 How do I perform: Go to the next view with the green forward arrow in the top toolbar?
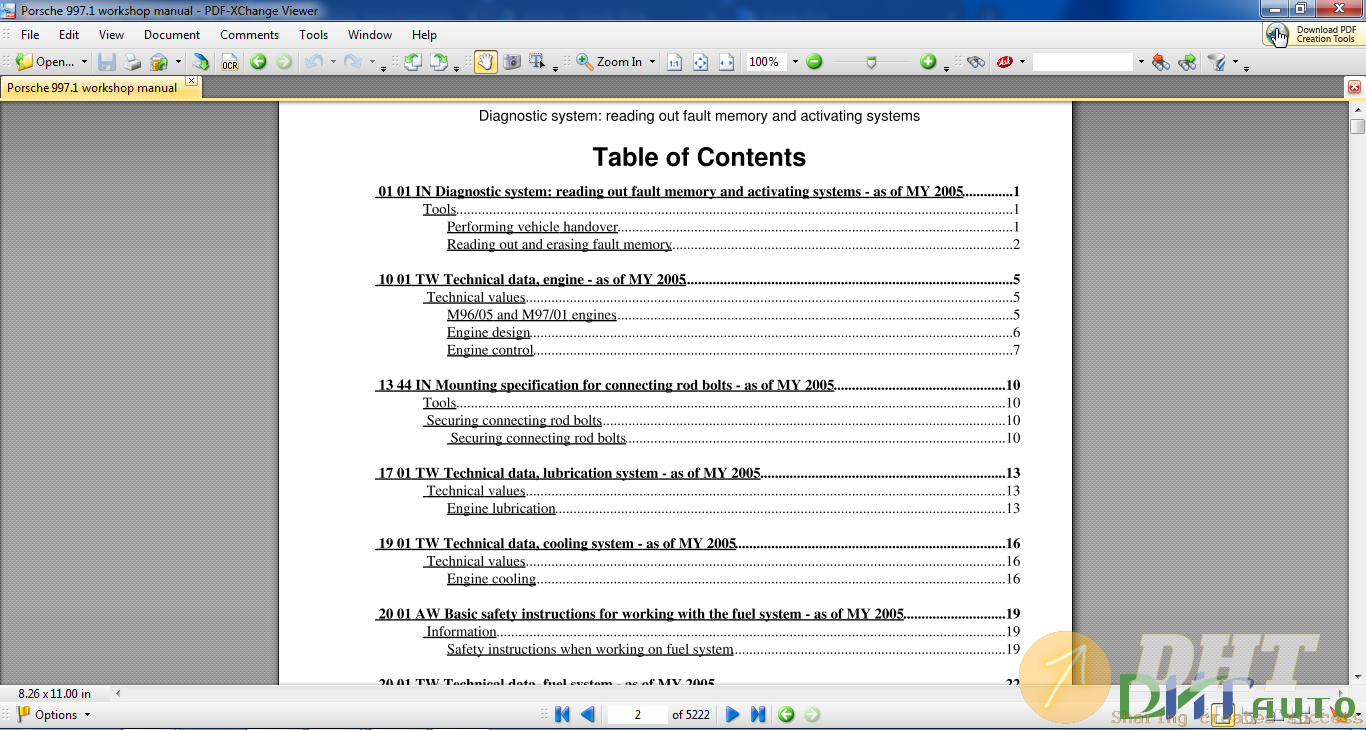click(x=284, y=62)
